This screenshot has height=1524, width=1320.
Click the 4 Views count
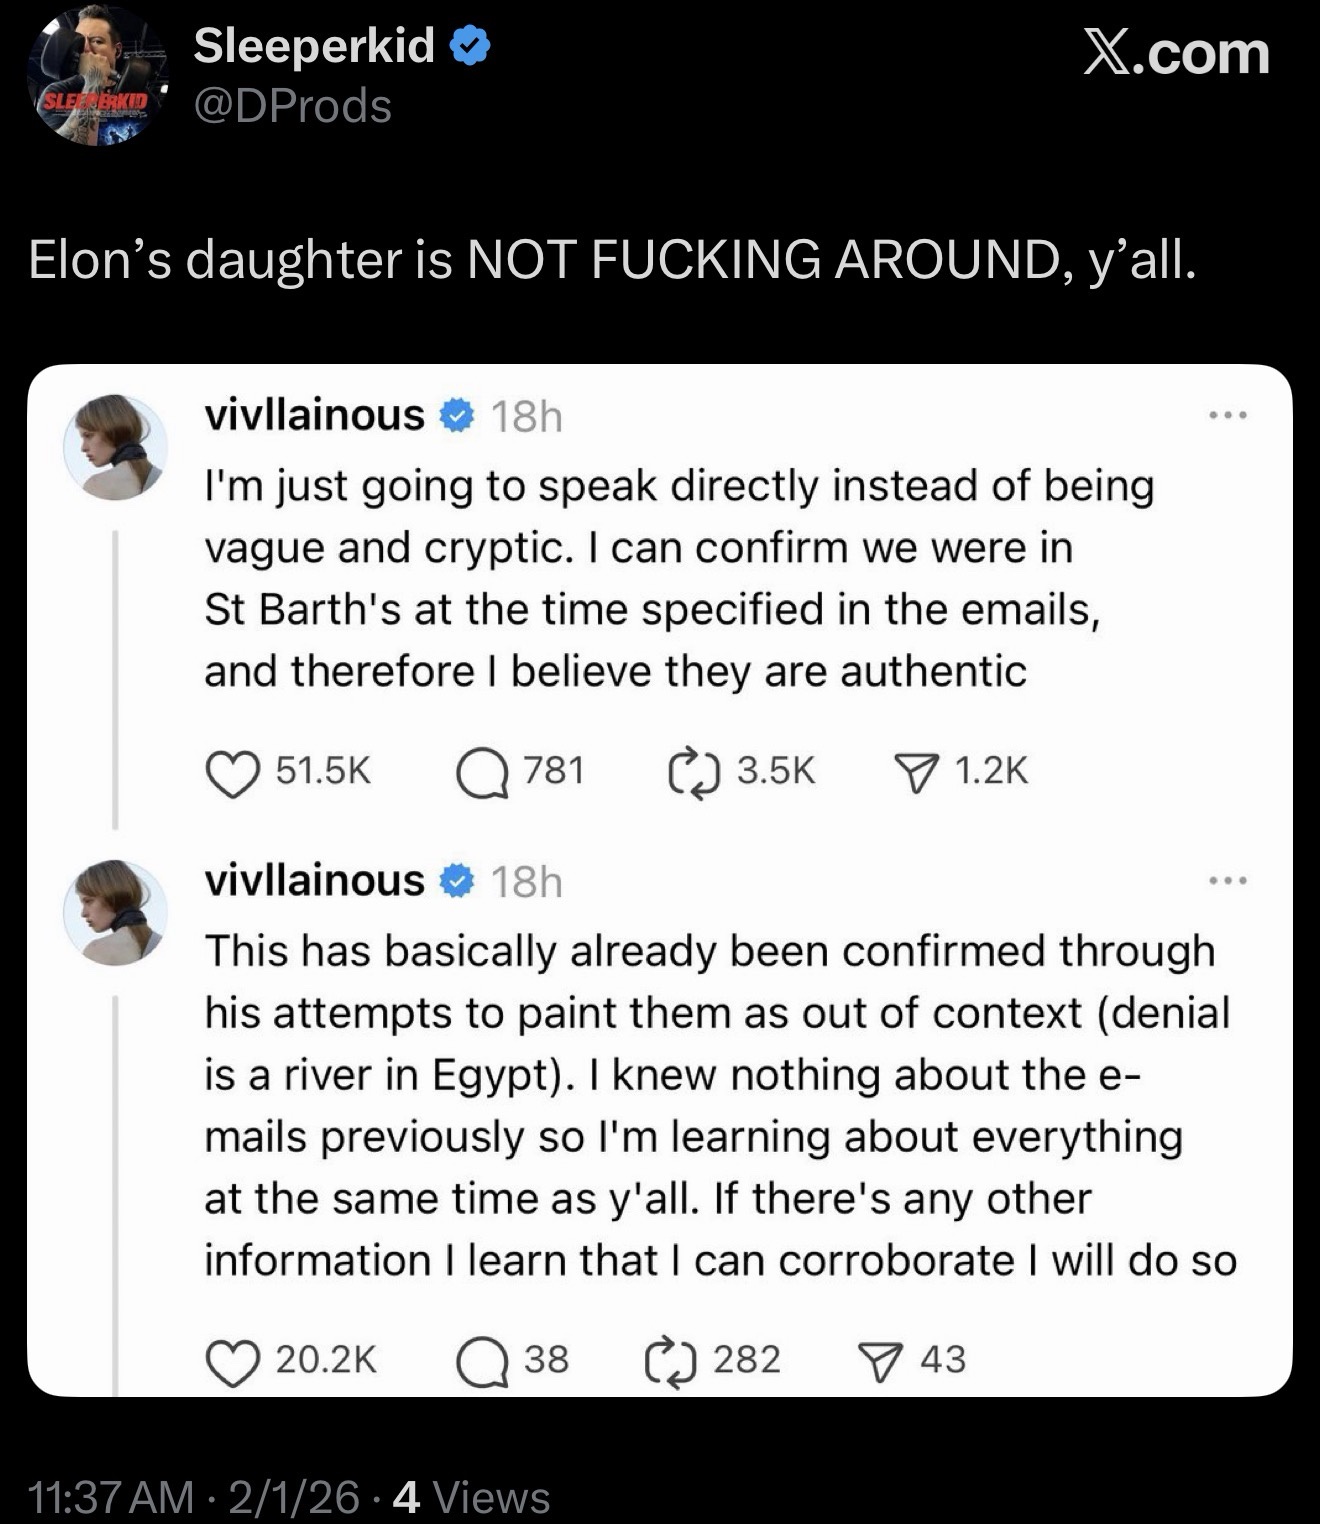pyautogui.click(x=472, y=1497)
